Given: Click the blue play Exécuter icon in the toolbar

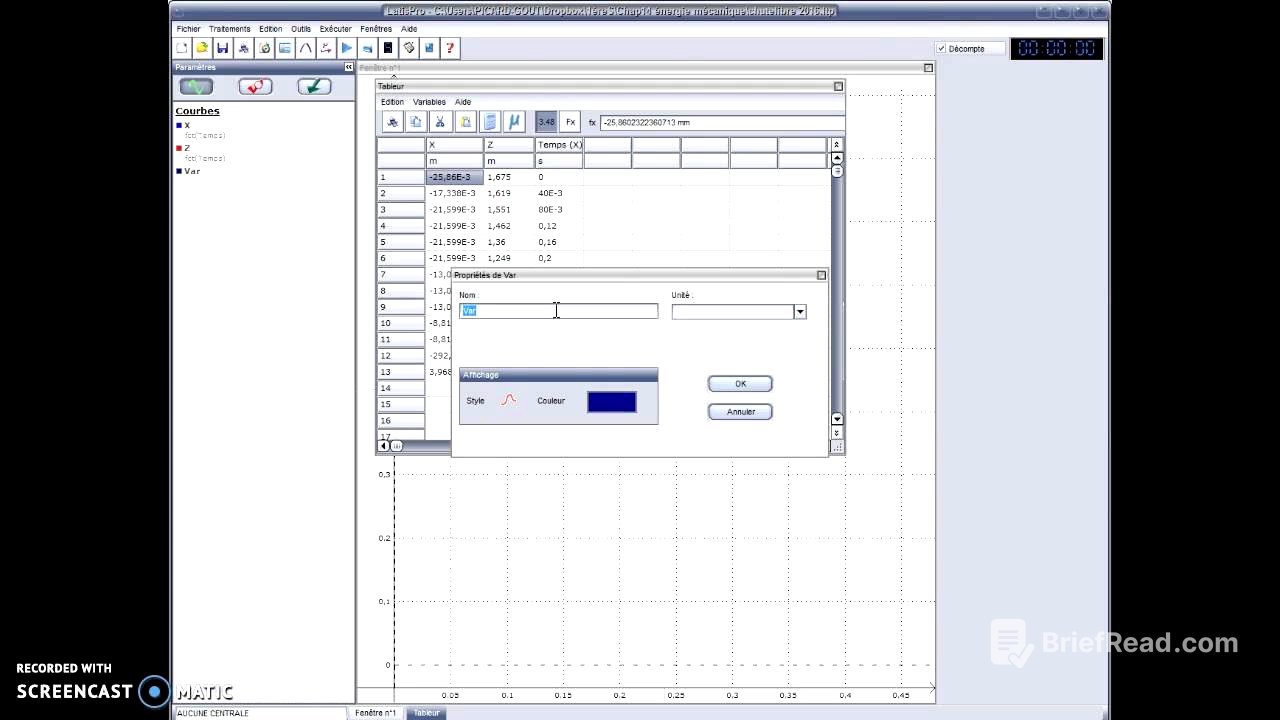Looking at the screenshot, I should point(346,48).
